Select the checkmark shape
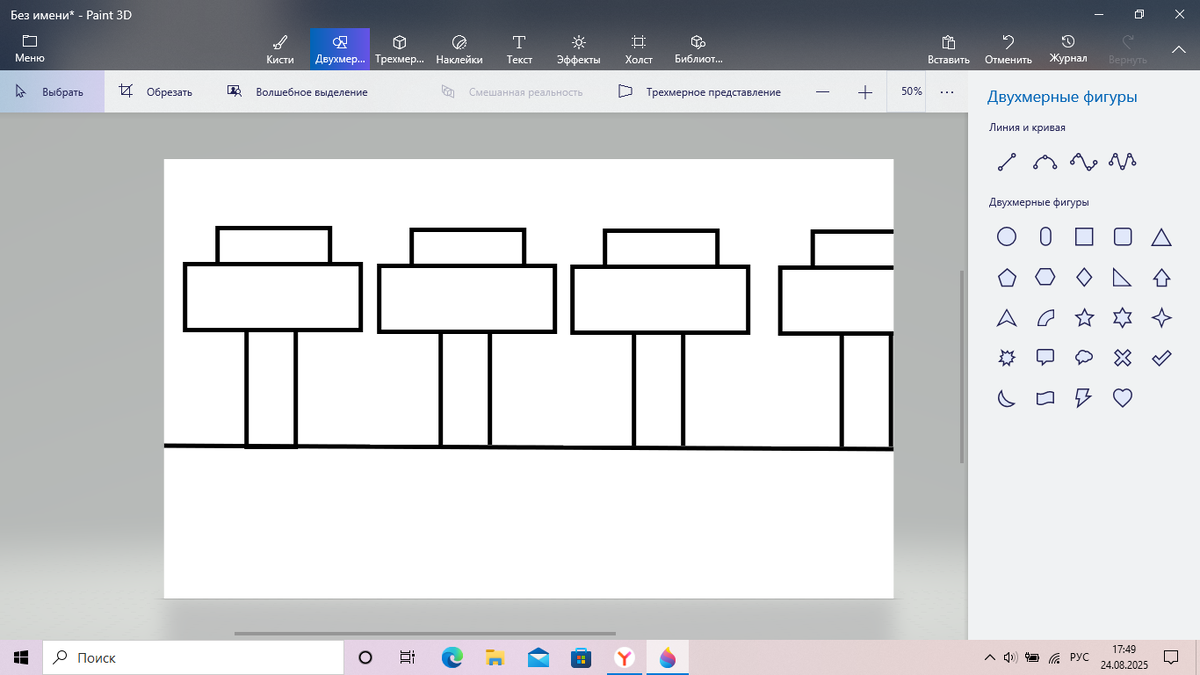Screen dimensions: 1200x675 (x=1161, y=357)
